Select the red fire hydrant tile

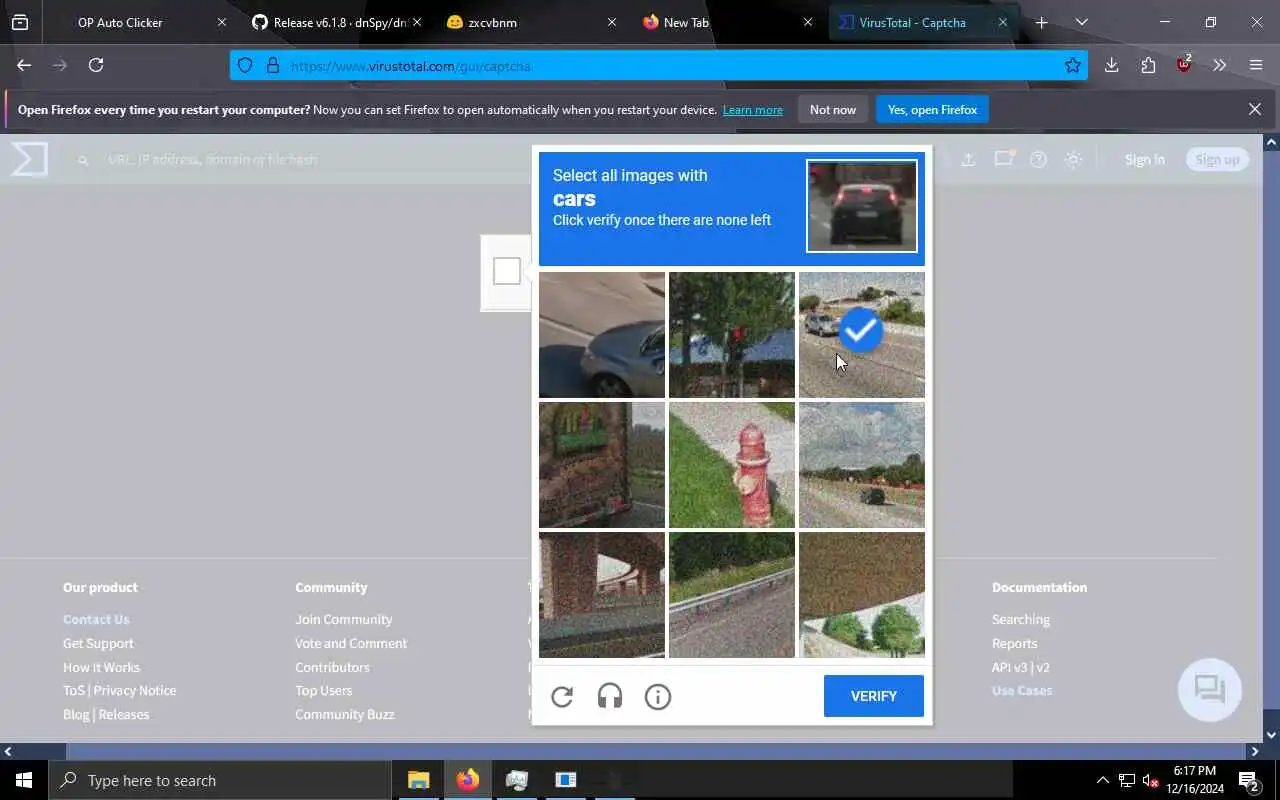point(732,465)
